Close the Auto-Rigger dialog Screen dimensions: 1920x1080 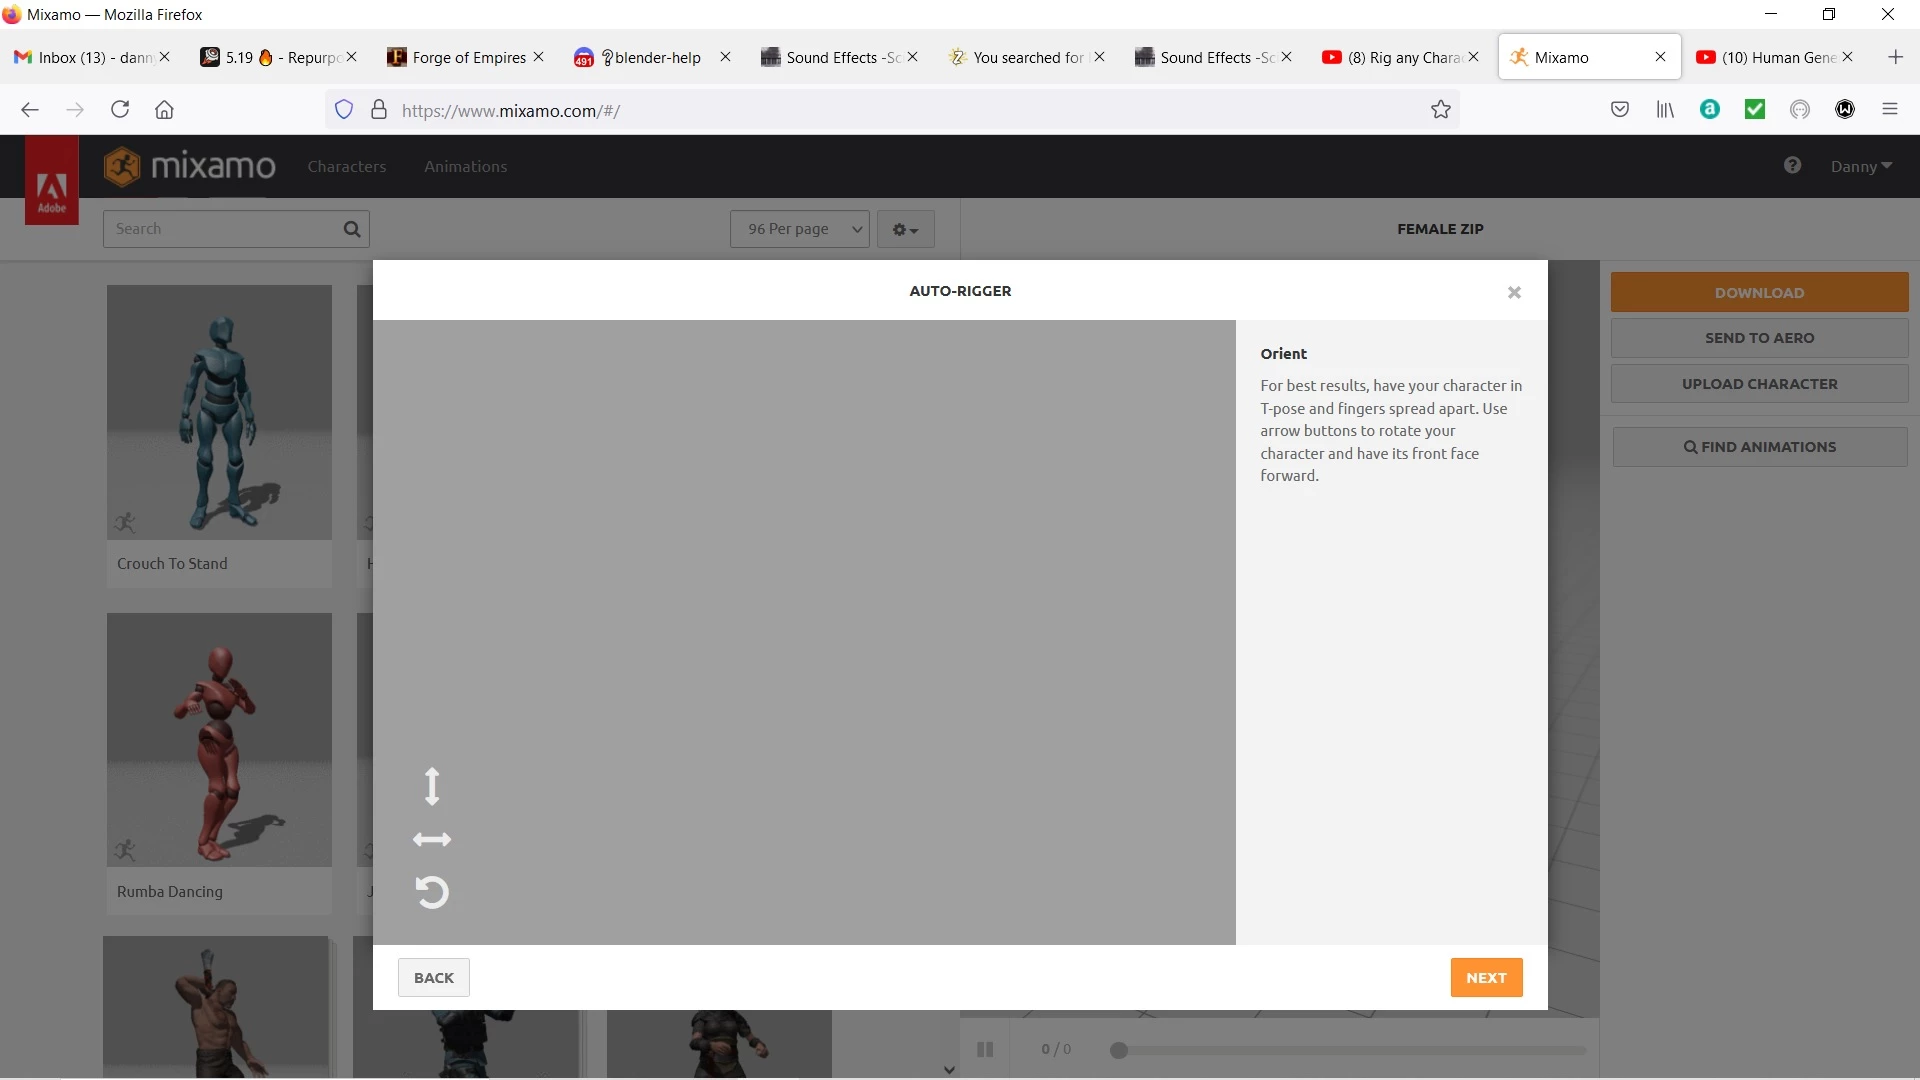point(1514,293)
